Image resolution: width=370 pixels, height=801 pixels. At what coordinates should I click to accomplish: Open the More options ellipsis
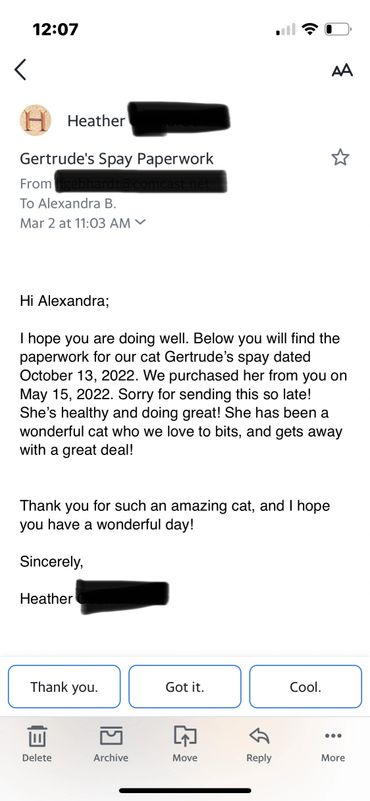(333, 744)
